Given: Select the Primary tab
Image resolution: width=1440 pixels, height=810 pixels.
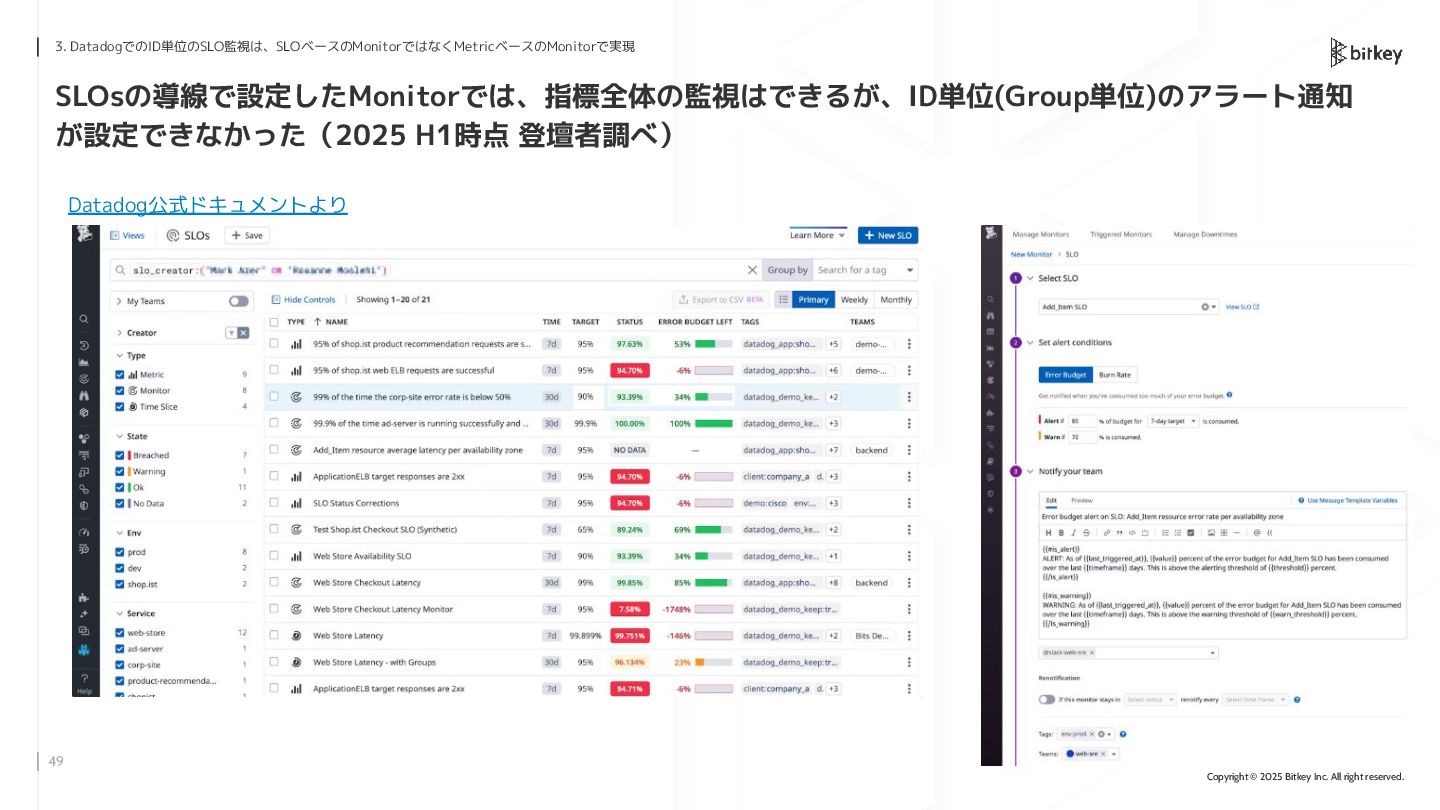Looking at the screenshot, I should pos(813,299).
